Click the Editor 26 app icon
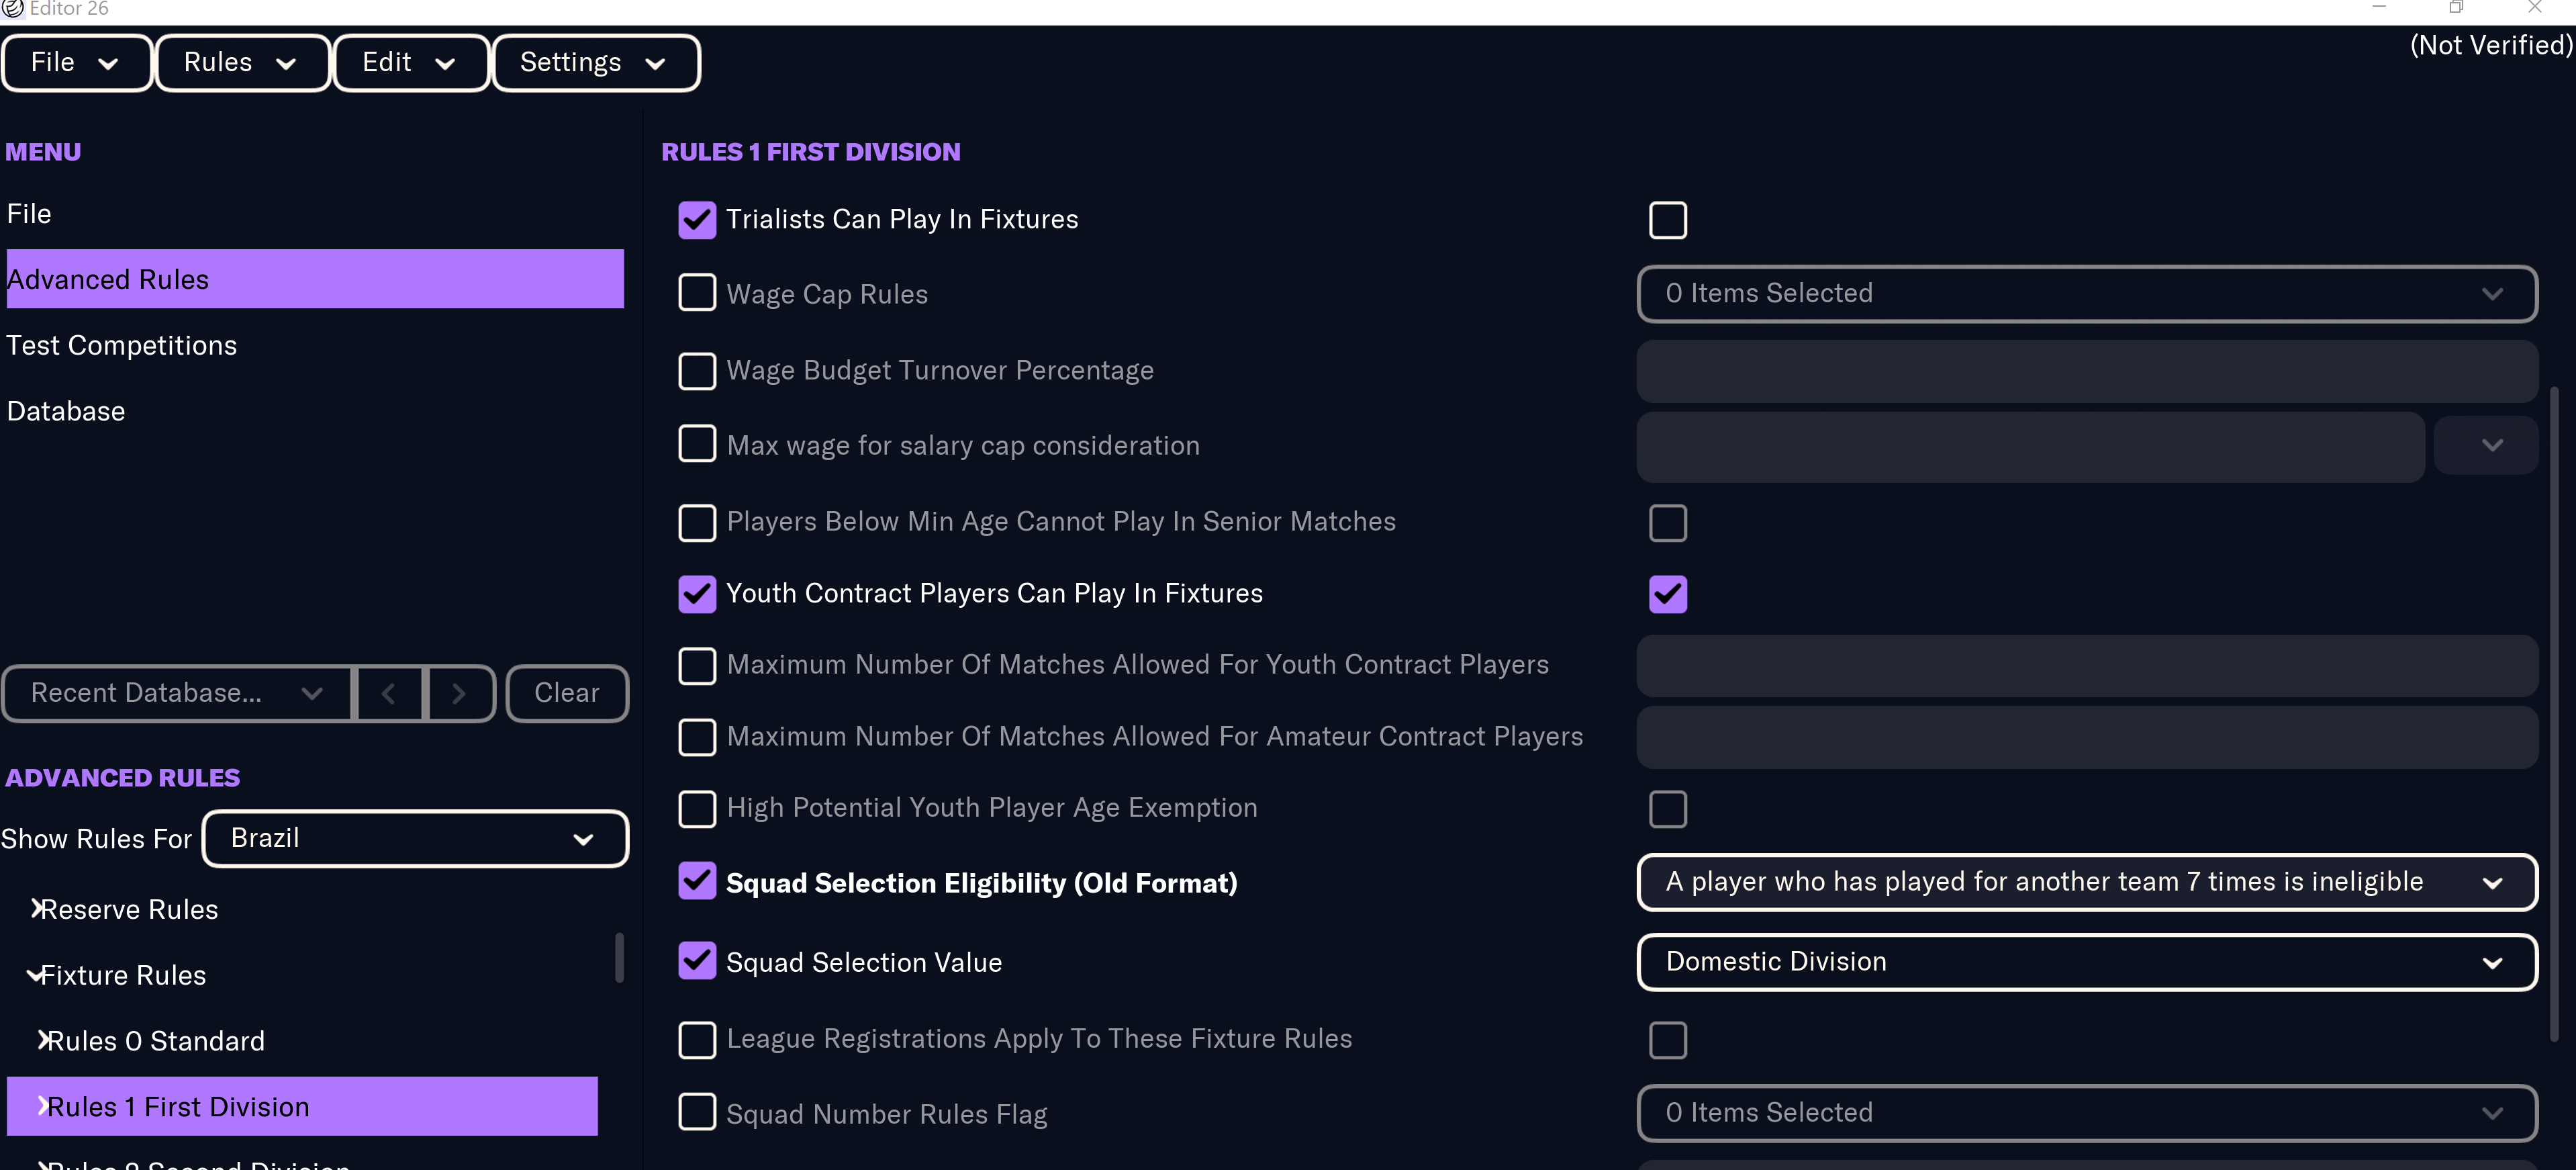 12,8
